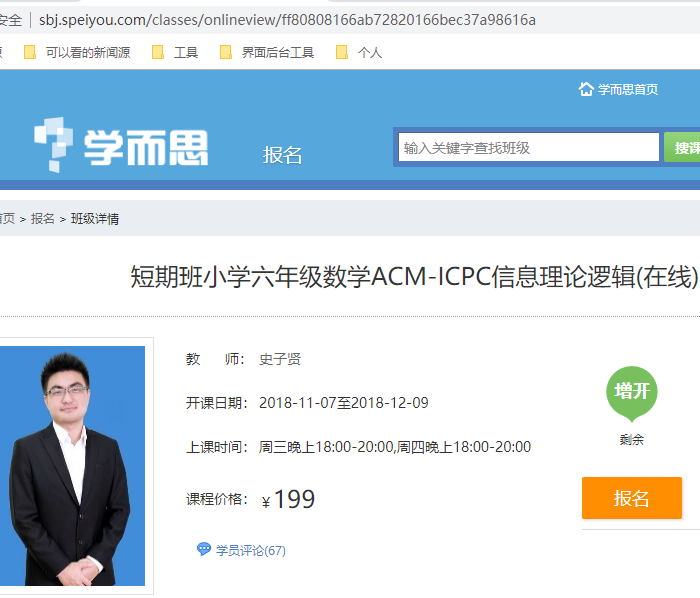
Task: Open the 可以看的新闻源 bookmark folder
Action: (x=77, y=53)
